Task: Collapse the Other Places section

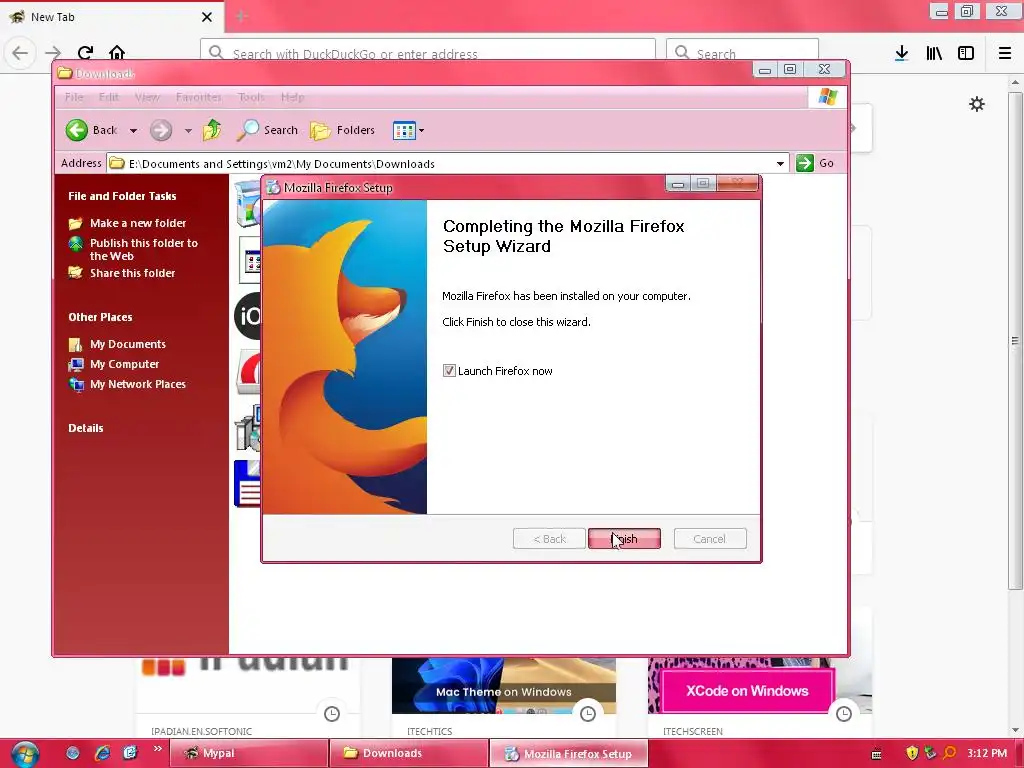Action: click(100, 317)
